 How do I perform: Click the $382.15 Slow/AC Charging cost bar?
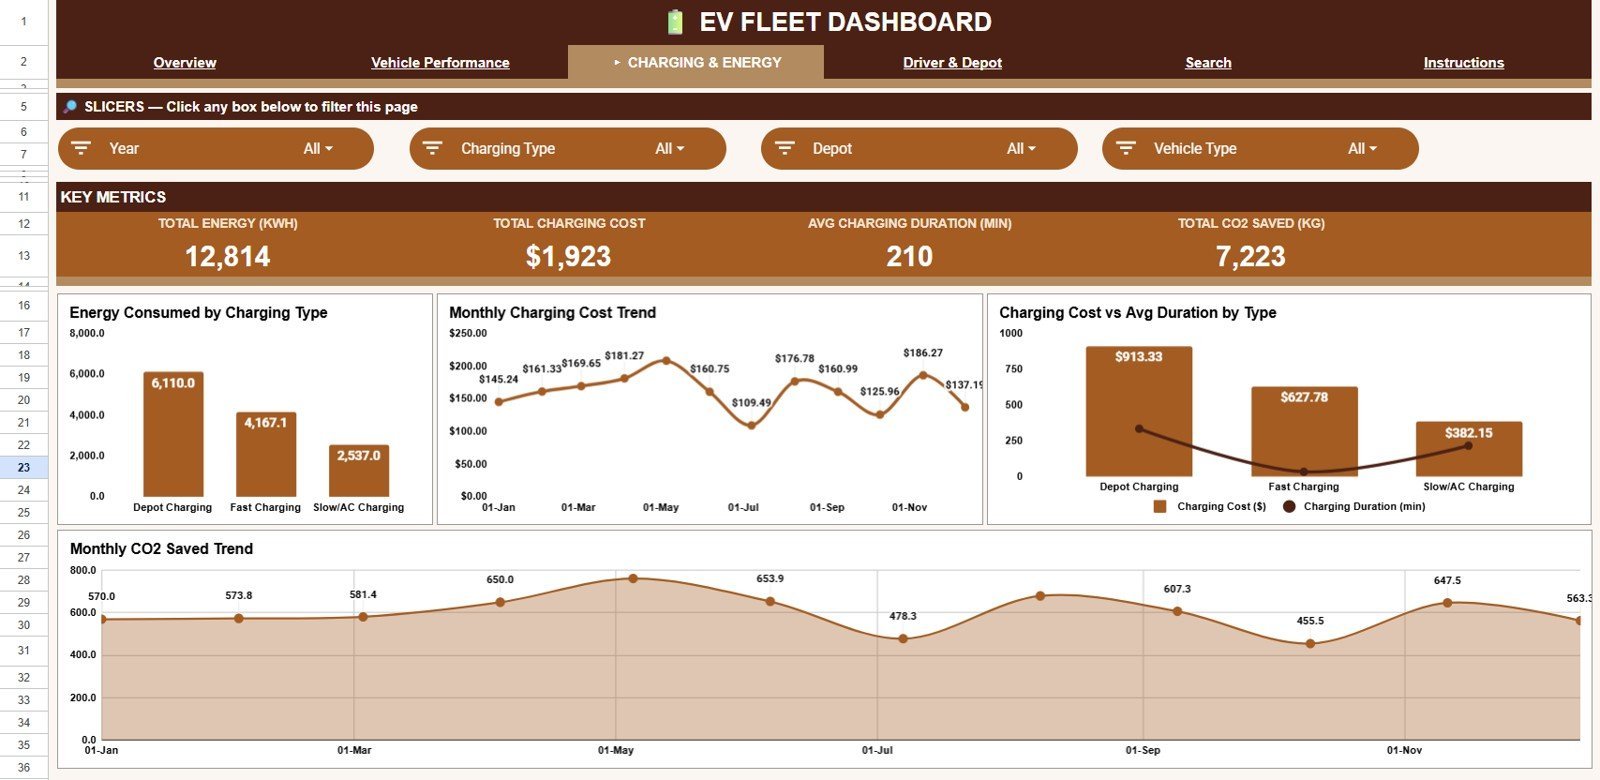[1469, 449]
